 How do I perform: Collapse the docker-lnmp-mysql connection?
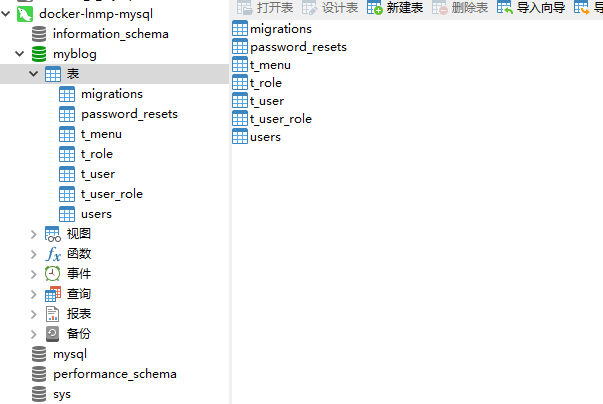point(5,14)
